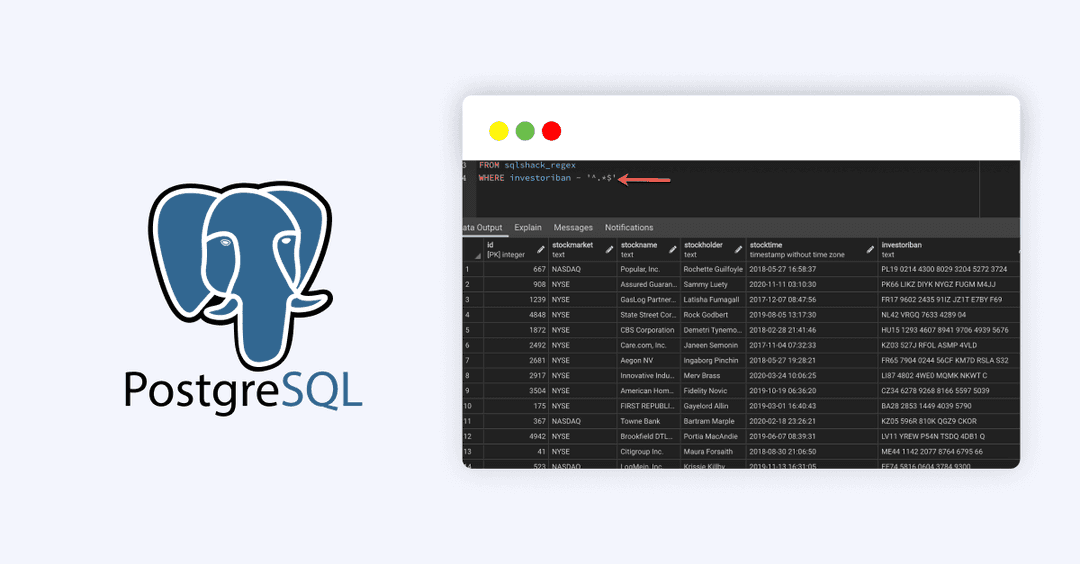1080x564 pixels.
Task: Click the yellow window dot
Action: point(498,131)
